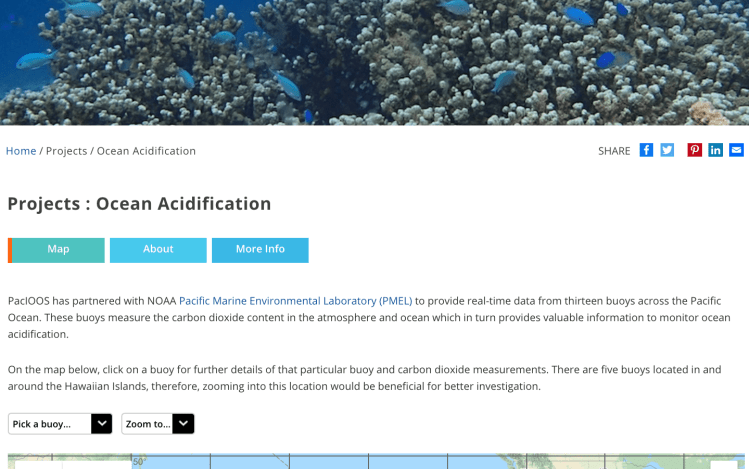Screen dimensions: 749x469
Task: Click the SHARE label
Action: [x=614, y=151]
